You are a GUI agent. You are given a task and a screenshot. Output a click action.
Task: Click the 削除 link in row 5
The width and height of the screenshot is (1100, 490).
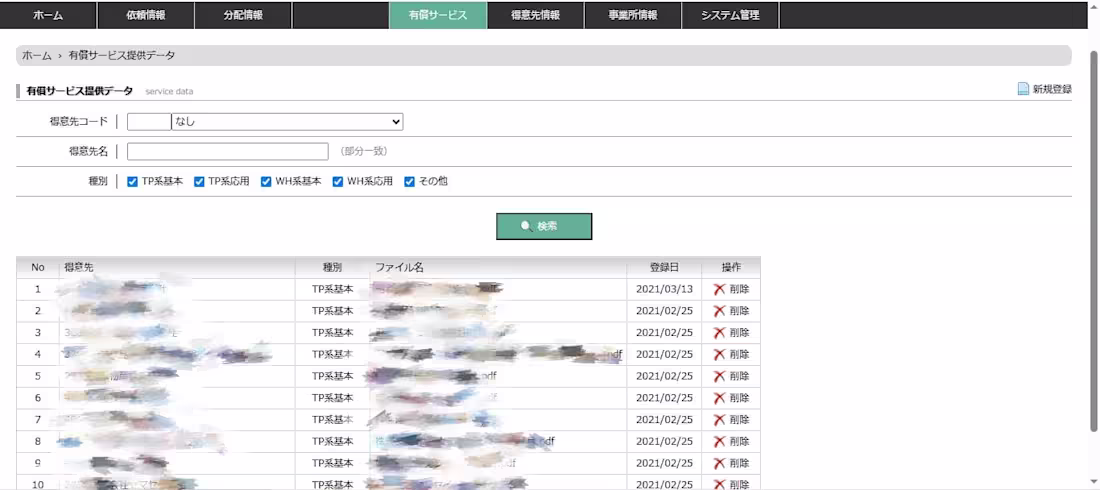pyautogui.click(x=739, y=376)
